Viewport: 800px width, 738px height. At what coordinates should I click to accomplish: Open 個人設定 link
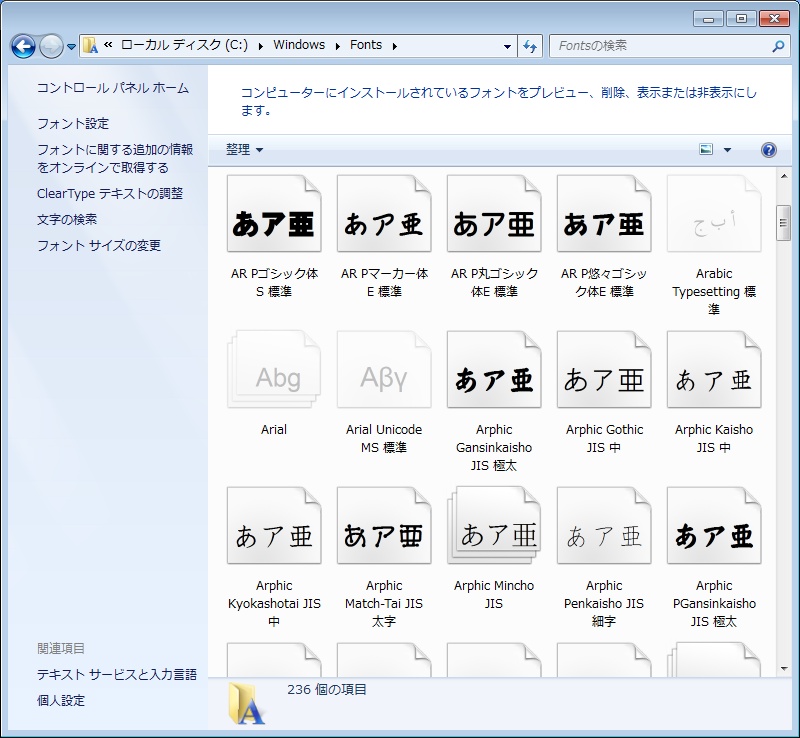pyautogui.click(x=61, y=701)
